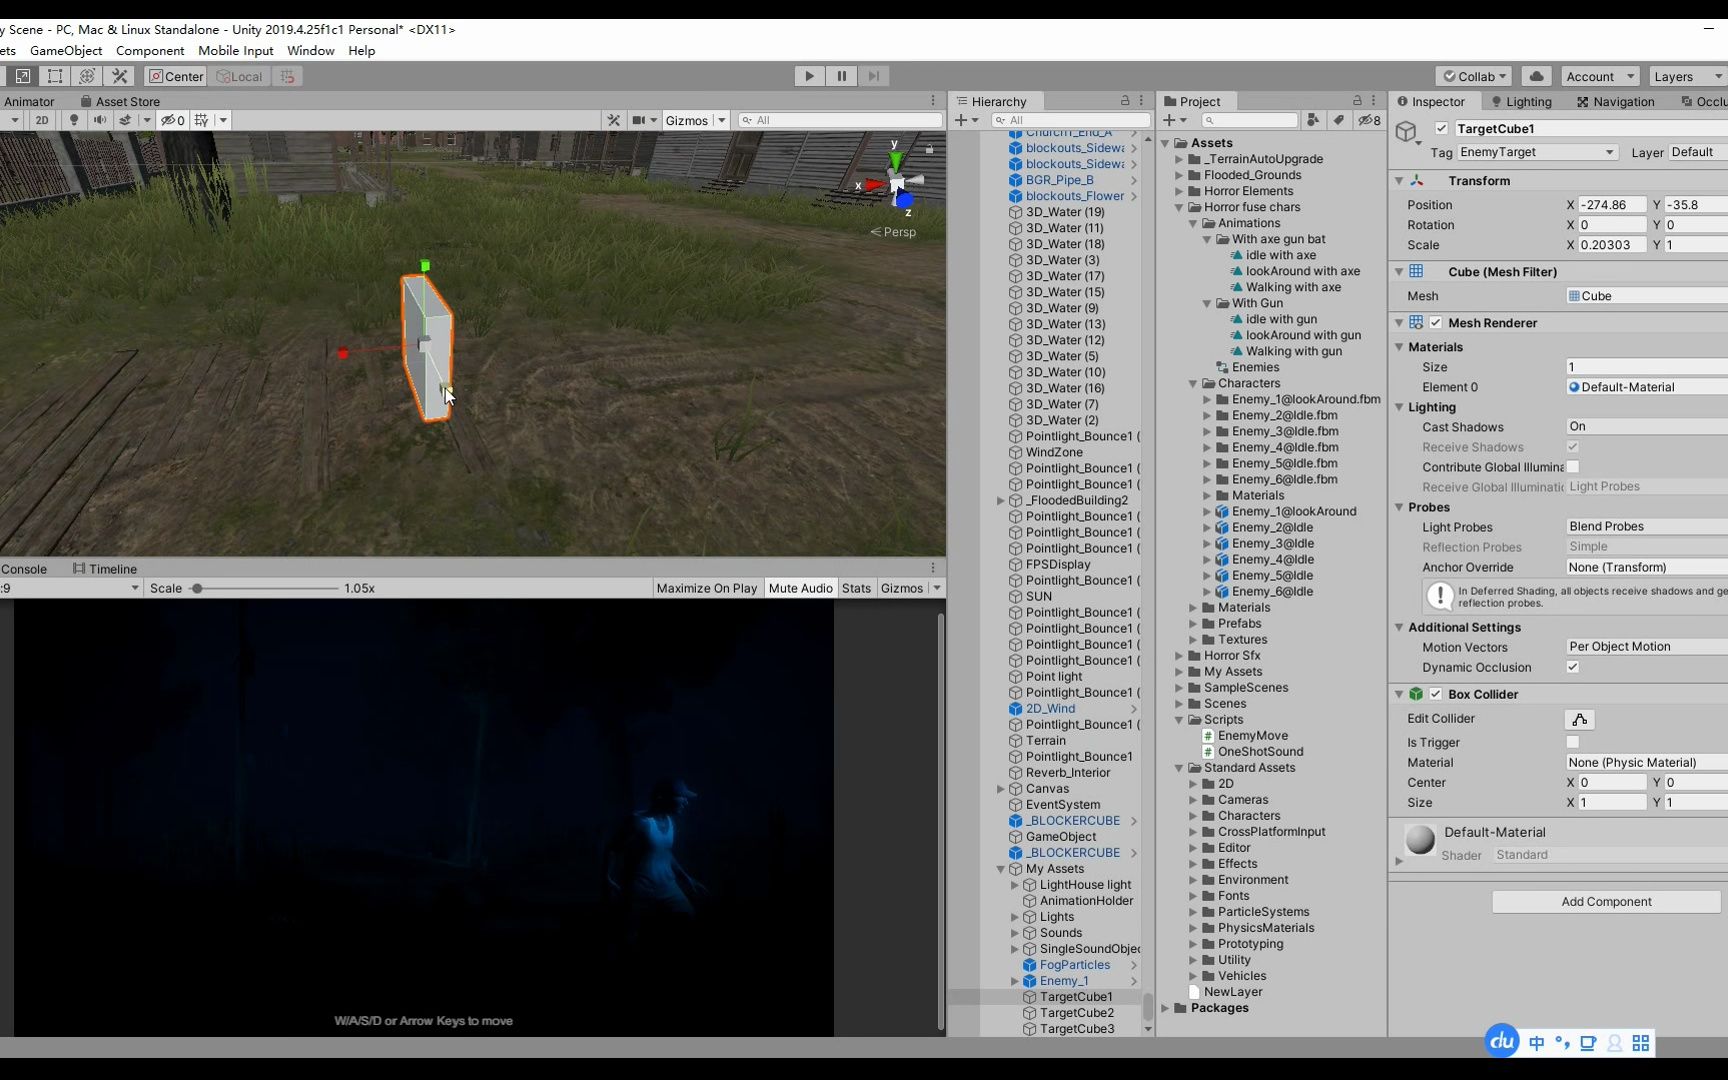1728x1080 pixels.
Task: Click the create (+) icon in Hierarchy panel
Action: [x=963, y=120]
